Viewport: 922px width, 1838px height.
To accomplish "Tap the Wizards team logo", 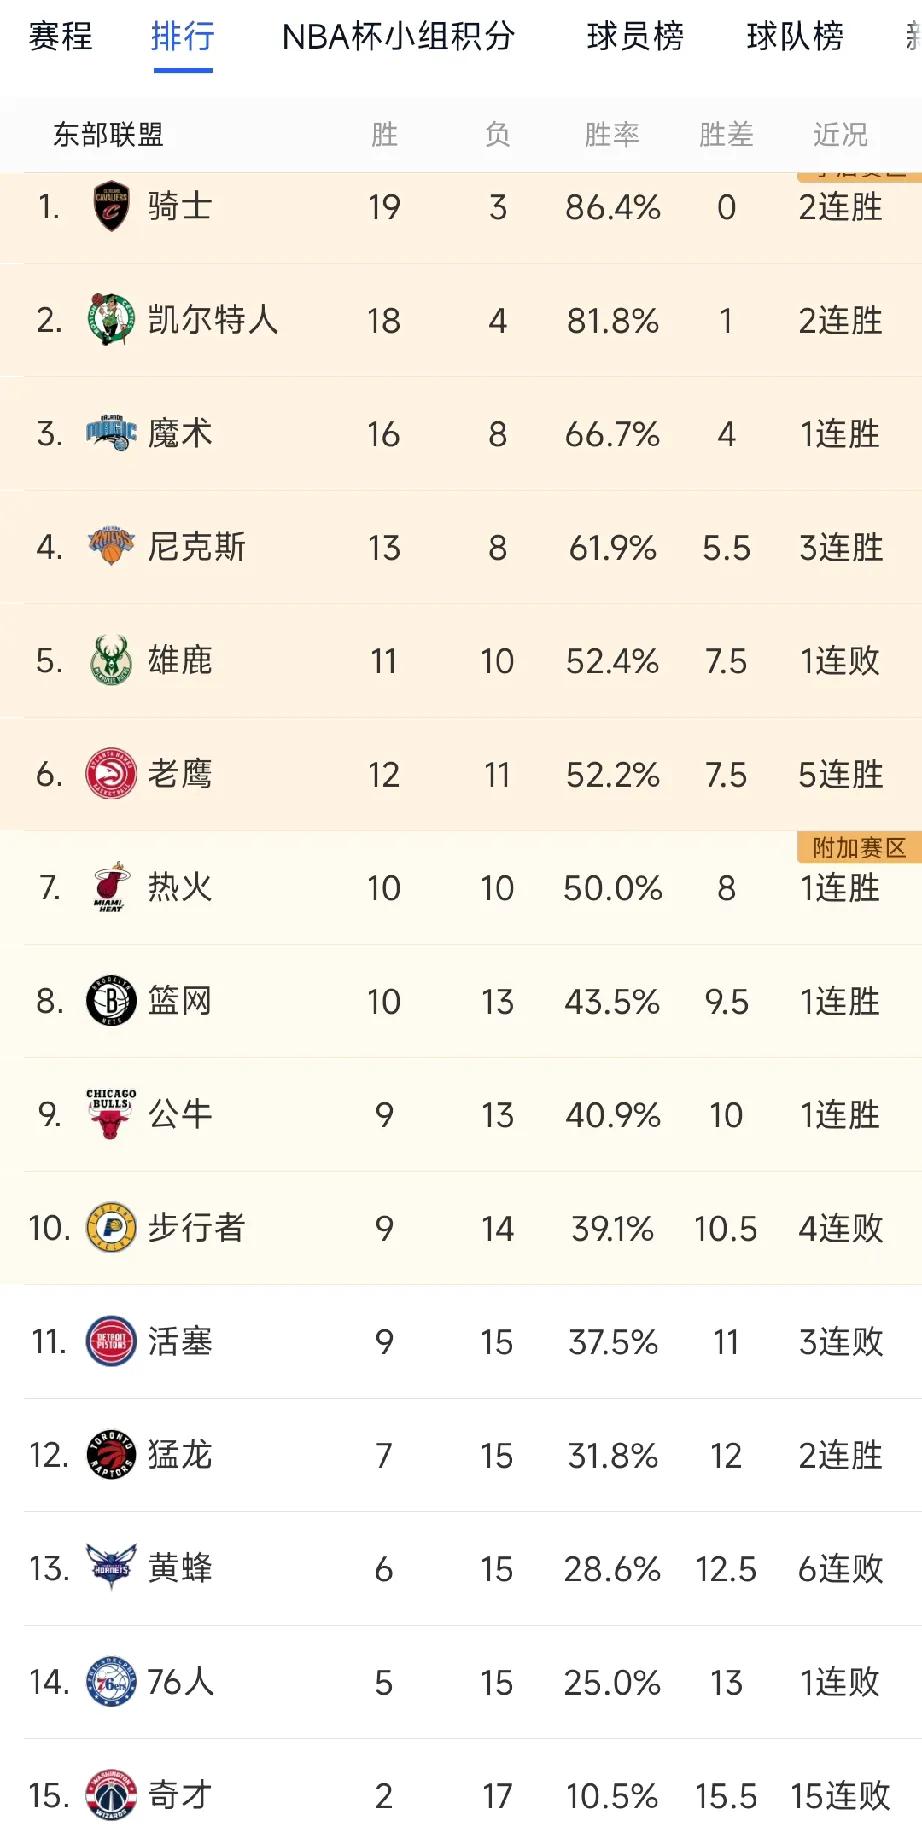I will pos(111,1795).
